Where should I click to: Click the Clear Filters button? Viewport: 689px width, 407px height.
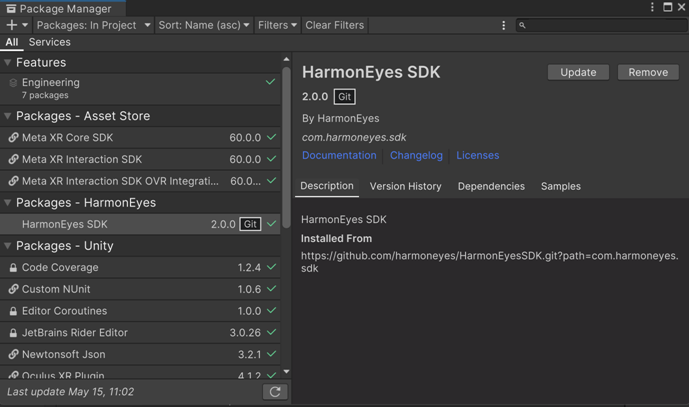[335, 25]
